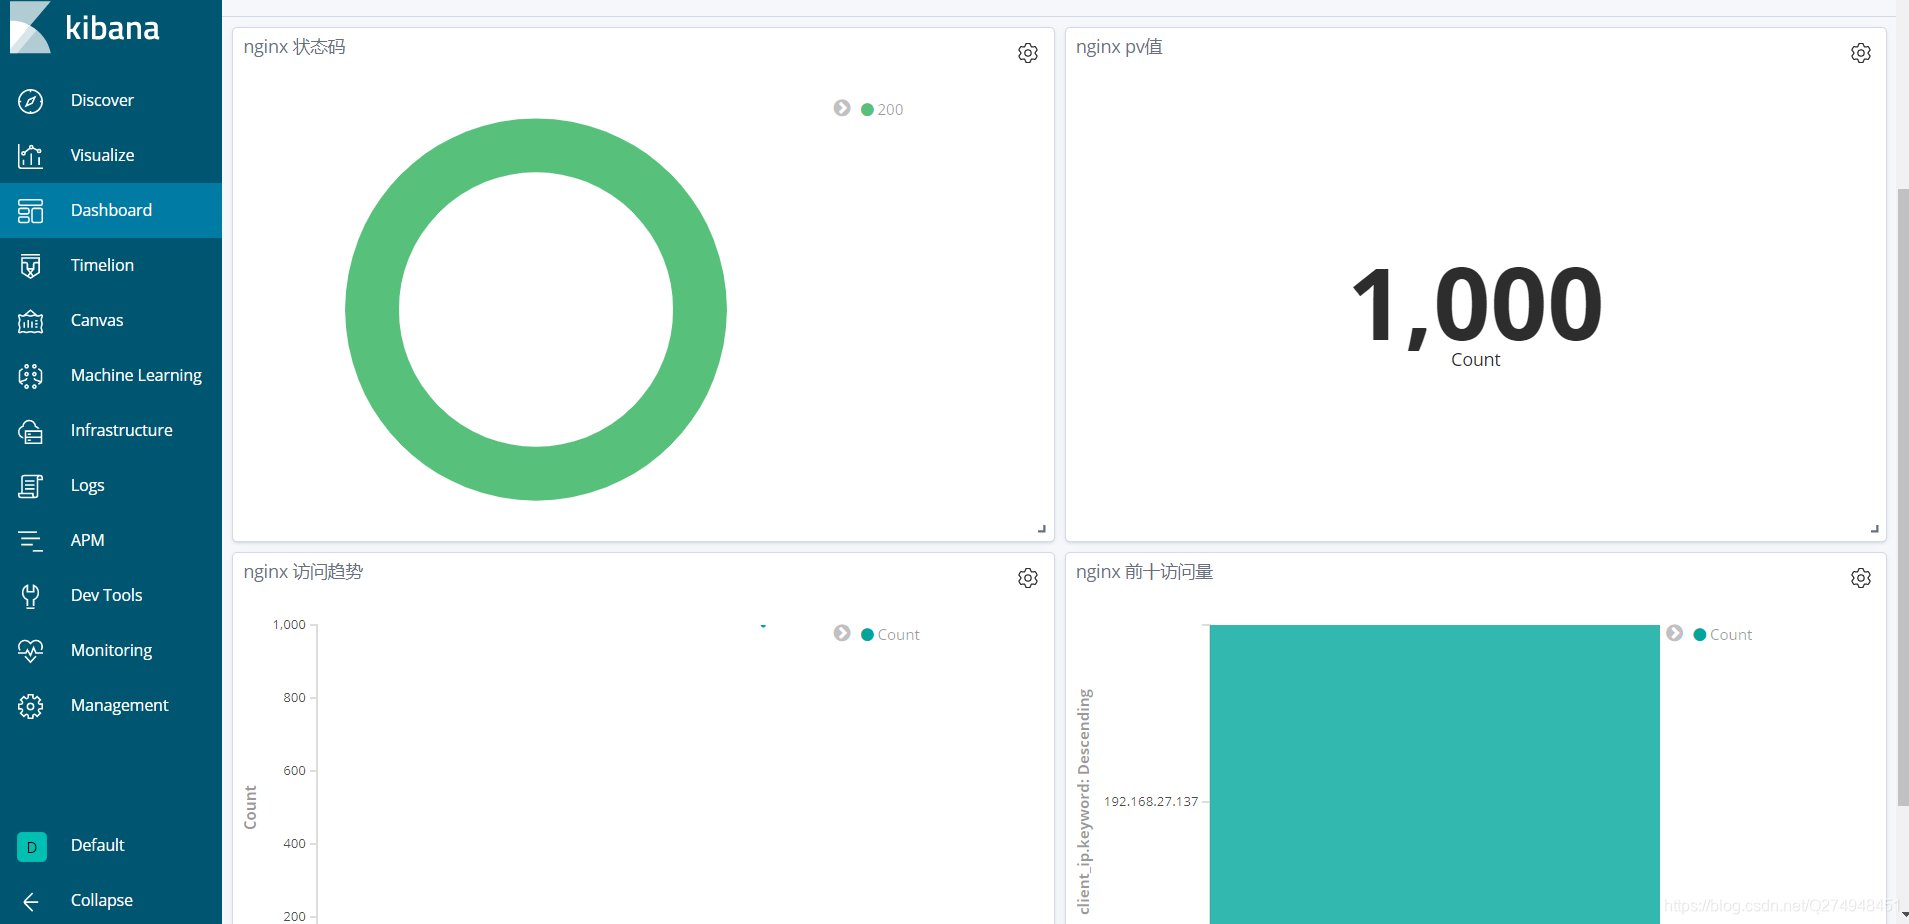Screen dimensions: 1909x924
Task: Click the resize handle of nginx 状态码 panel
Action: pos(1042,529)
